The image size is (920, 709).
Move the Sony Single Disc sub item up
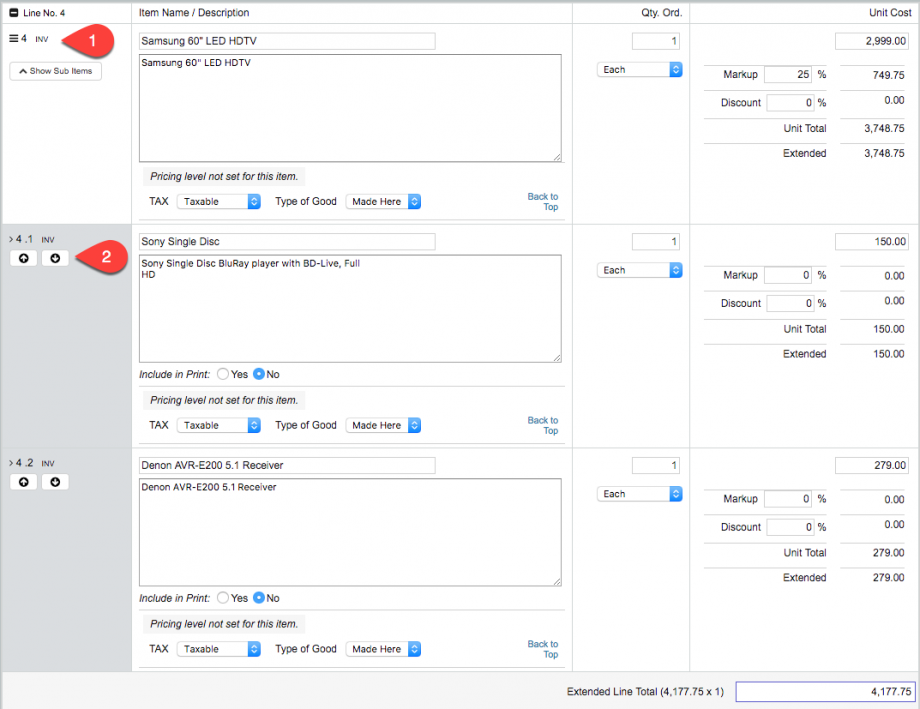pos(23,258)
